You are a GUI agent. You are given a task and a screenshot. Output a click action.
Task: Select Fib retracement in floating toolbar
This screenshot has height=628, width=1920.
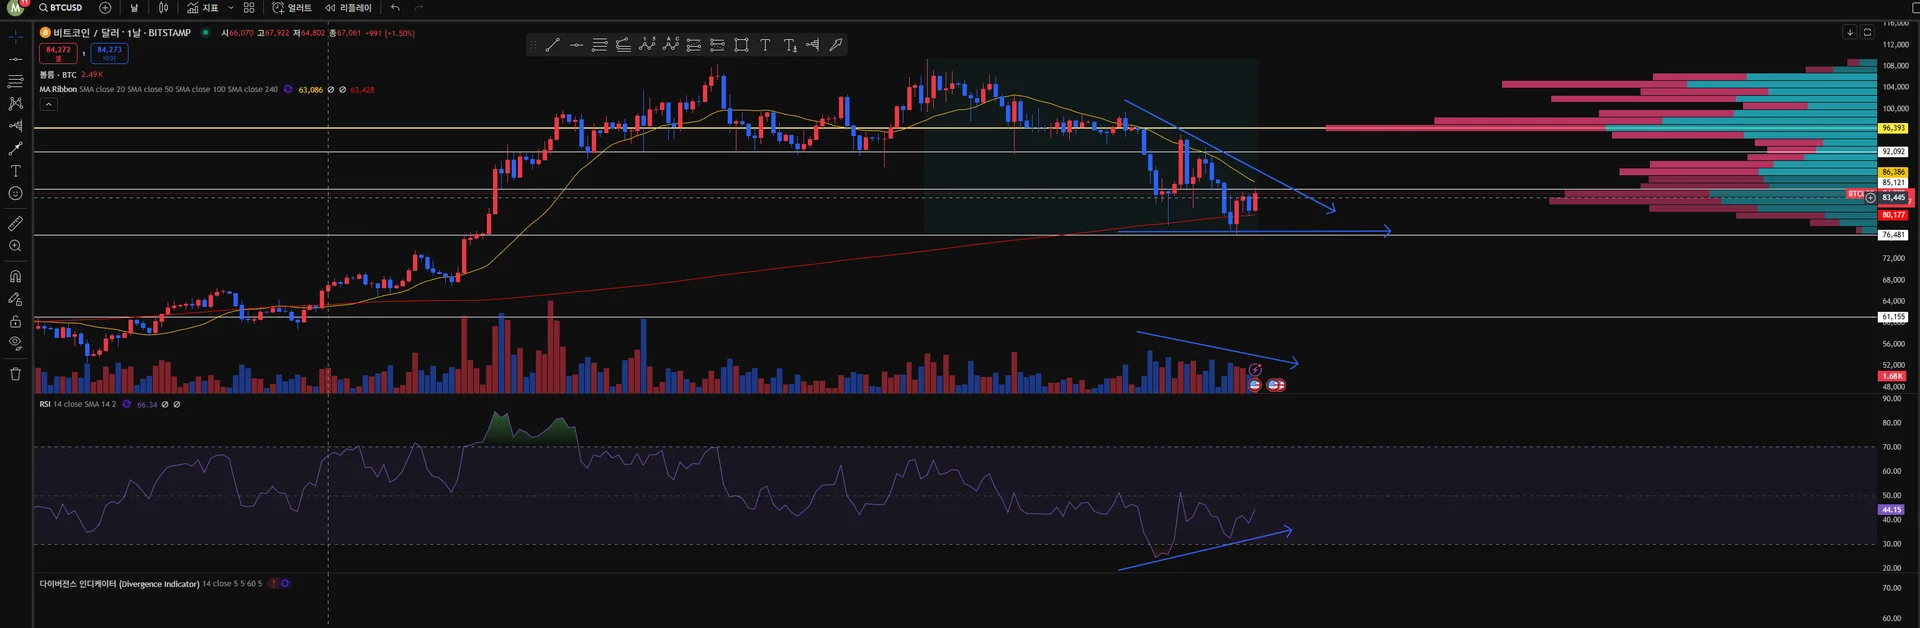600,45
